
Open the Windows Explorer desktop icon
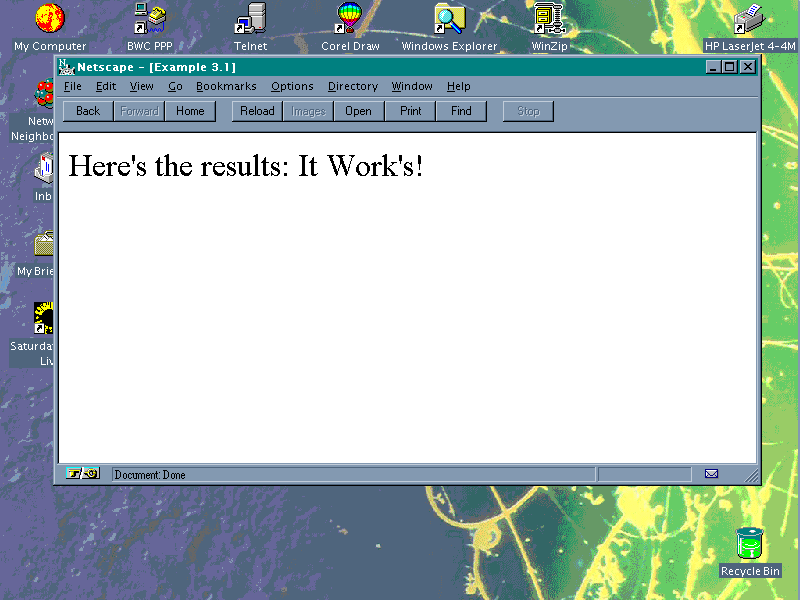coord(449,18)
